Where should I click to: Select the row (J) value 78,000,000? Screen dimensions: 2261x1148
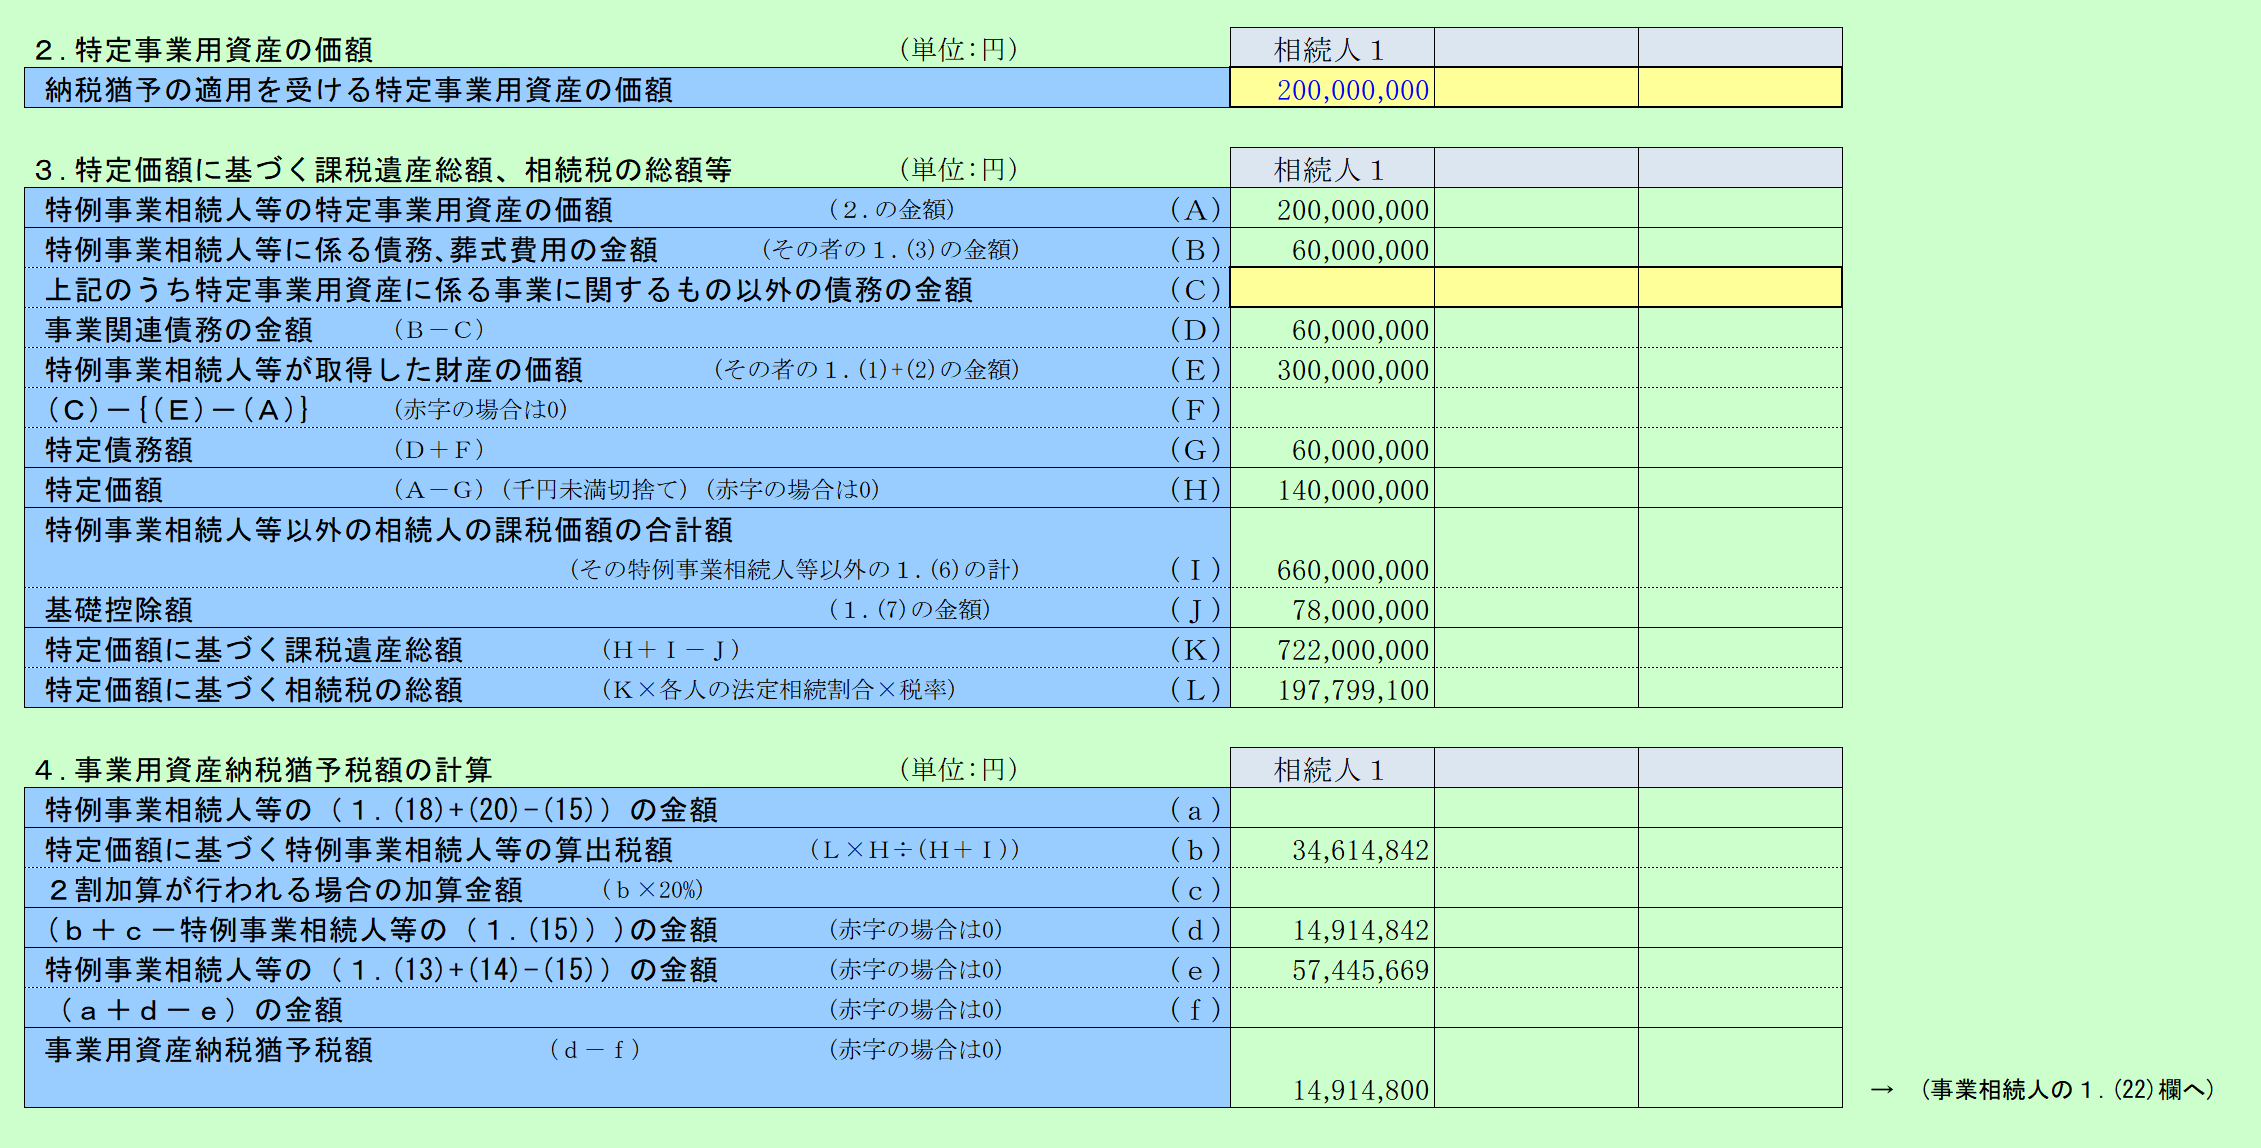(1332, 608)
